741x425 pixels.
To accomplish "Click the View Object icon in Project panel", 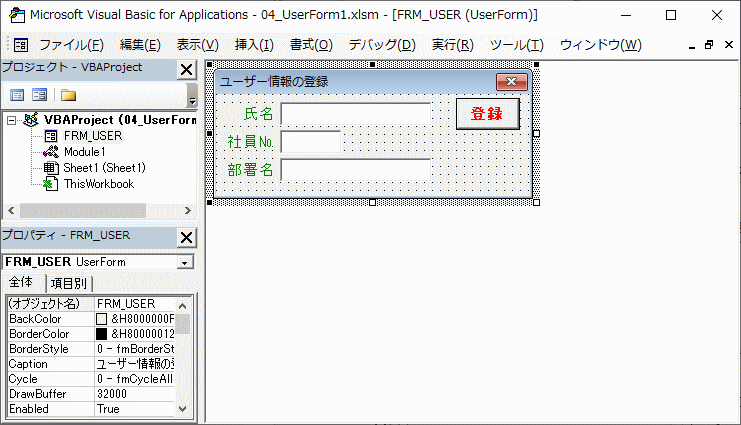I will tap(39, 95).
